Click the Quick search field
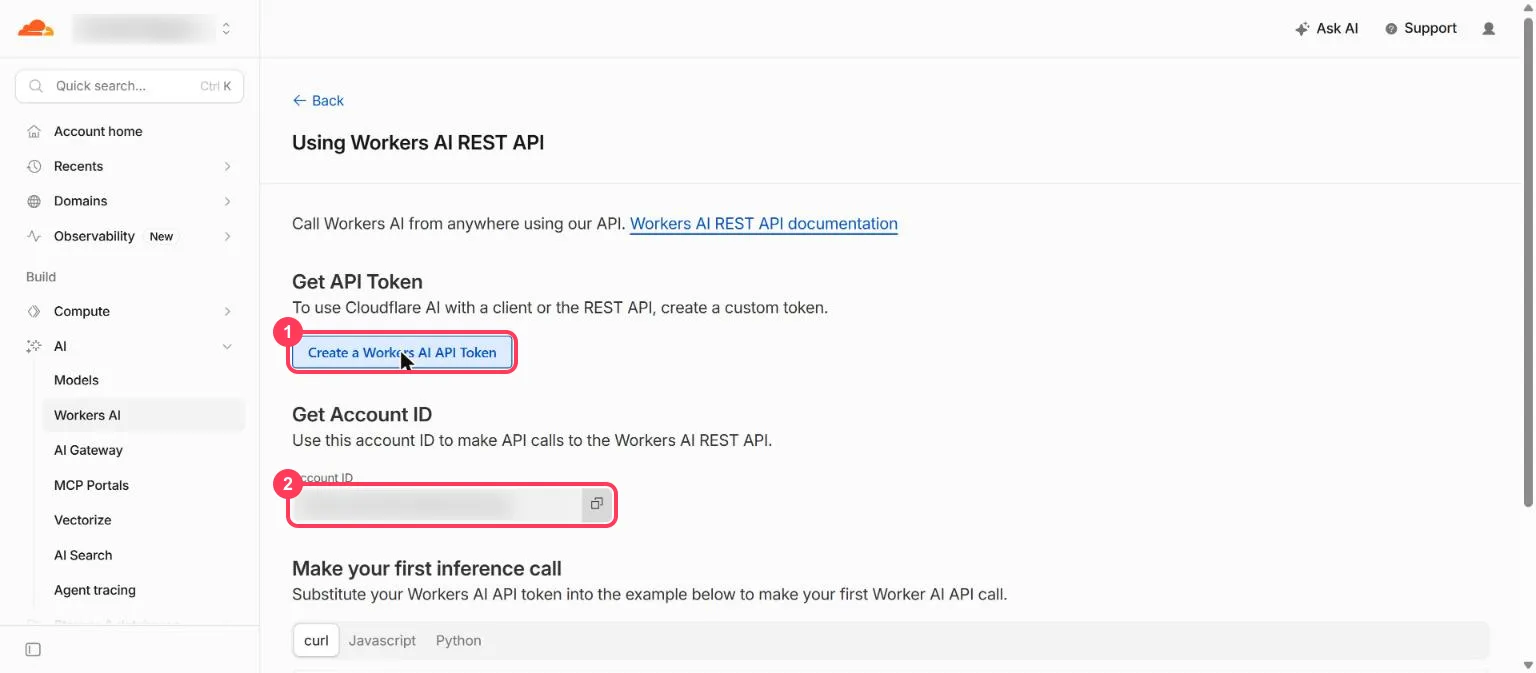Image resolution: width=1536 pixels, height=673 pixels. tap(129, 86)
